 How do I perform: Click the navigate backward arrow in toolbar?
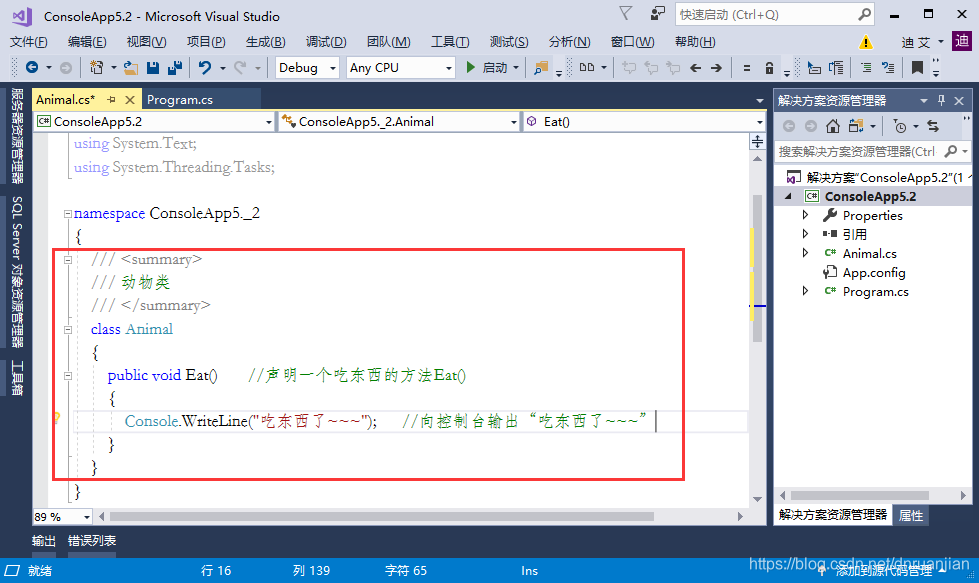tap(32, 67)
